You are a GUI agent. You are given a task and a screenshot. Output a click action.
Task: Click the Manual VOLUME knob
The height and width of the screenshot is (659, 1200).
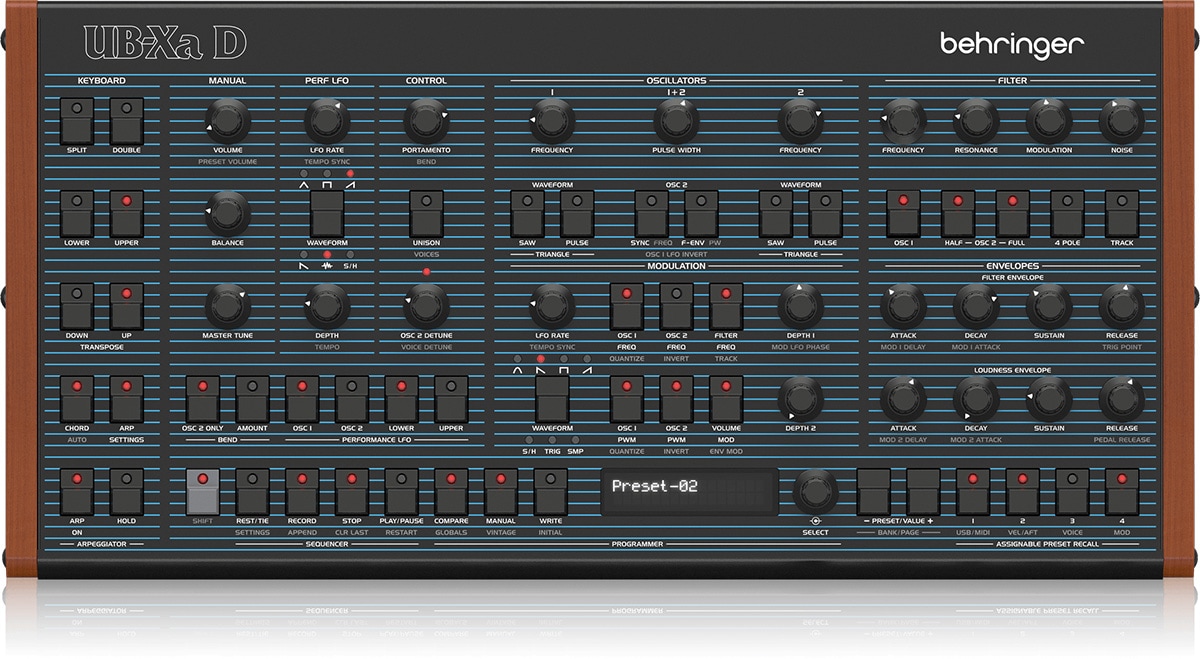tap(228, 120)
